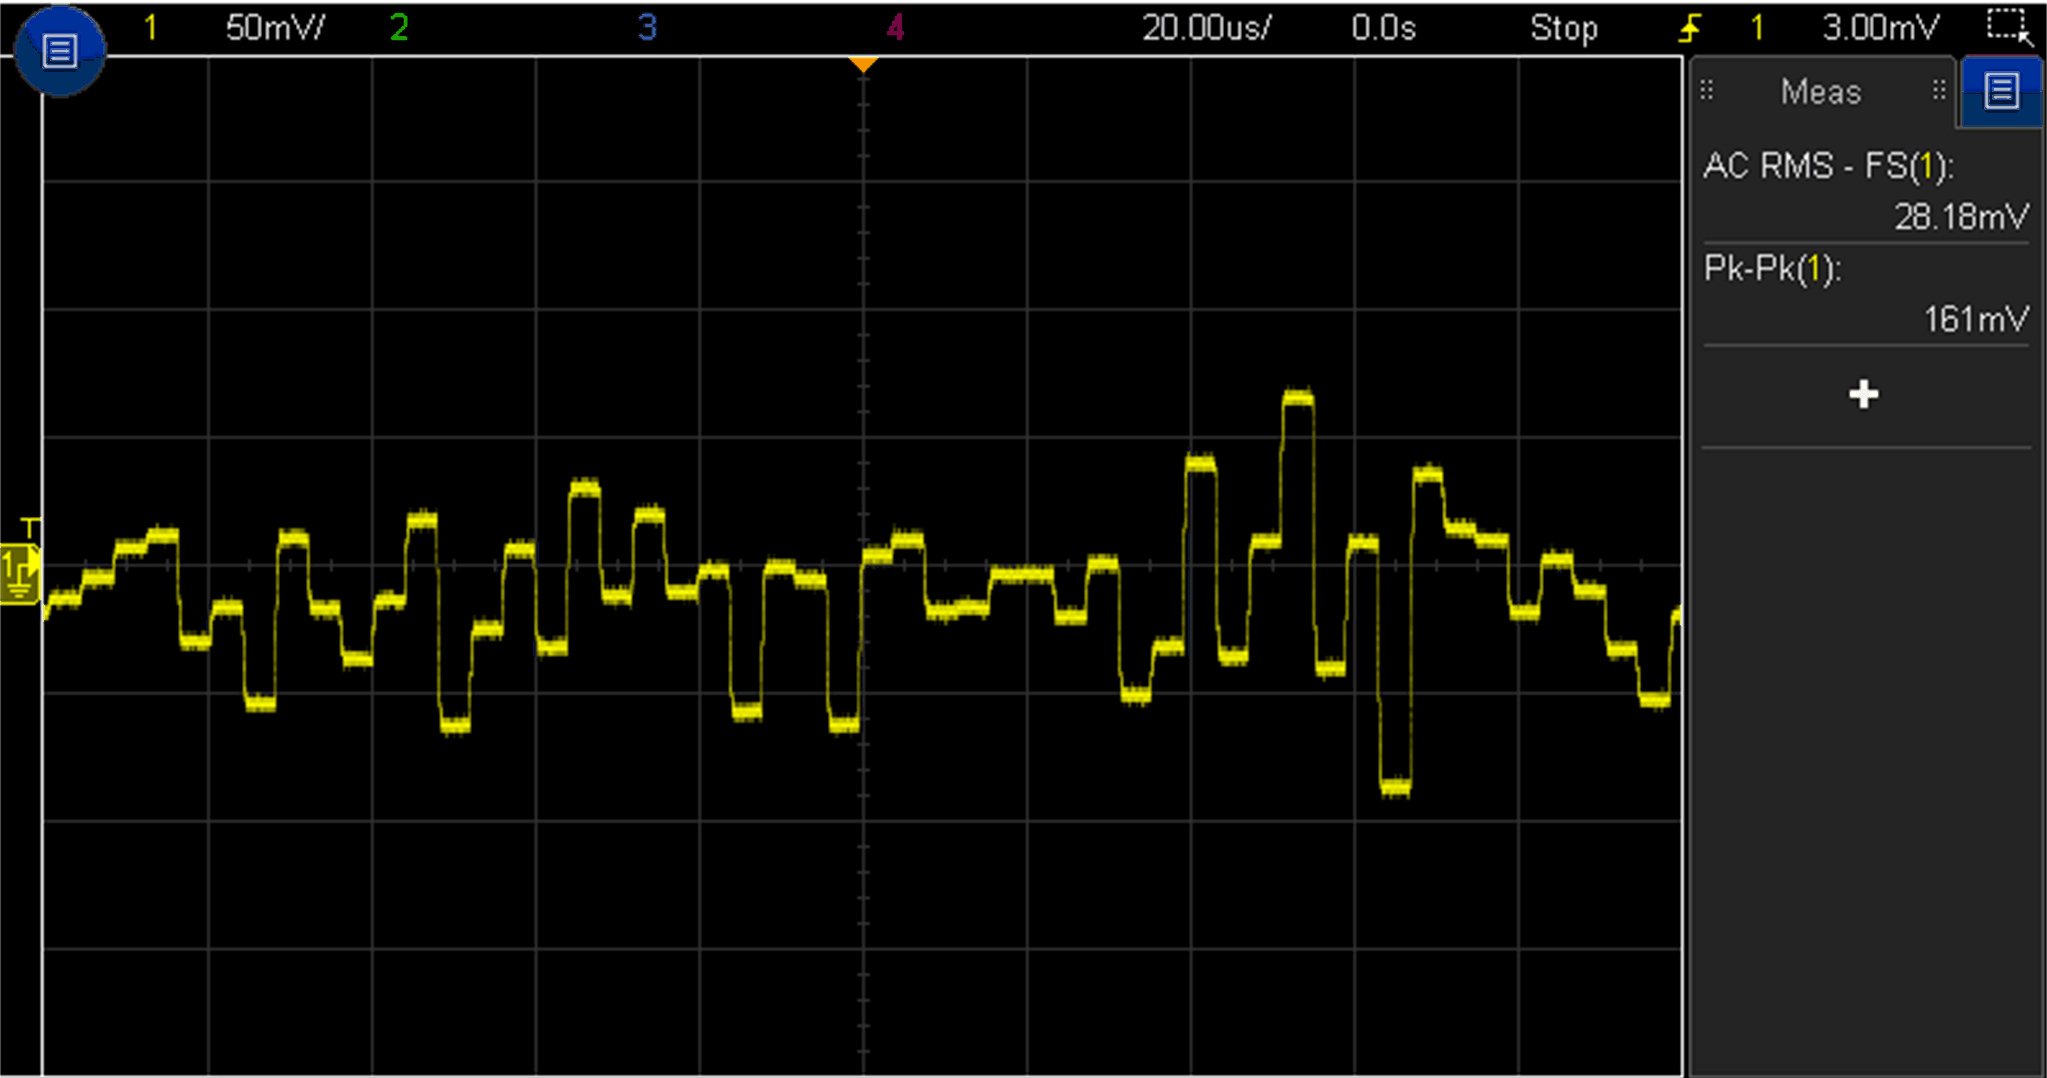Viewport: 2047px width, 1078px height.
Task: Open the 3.00mV trigger level setting
Action: (1880, 28)
